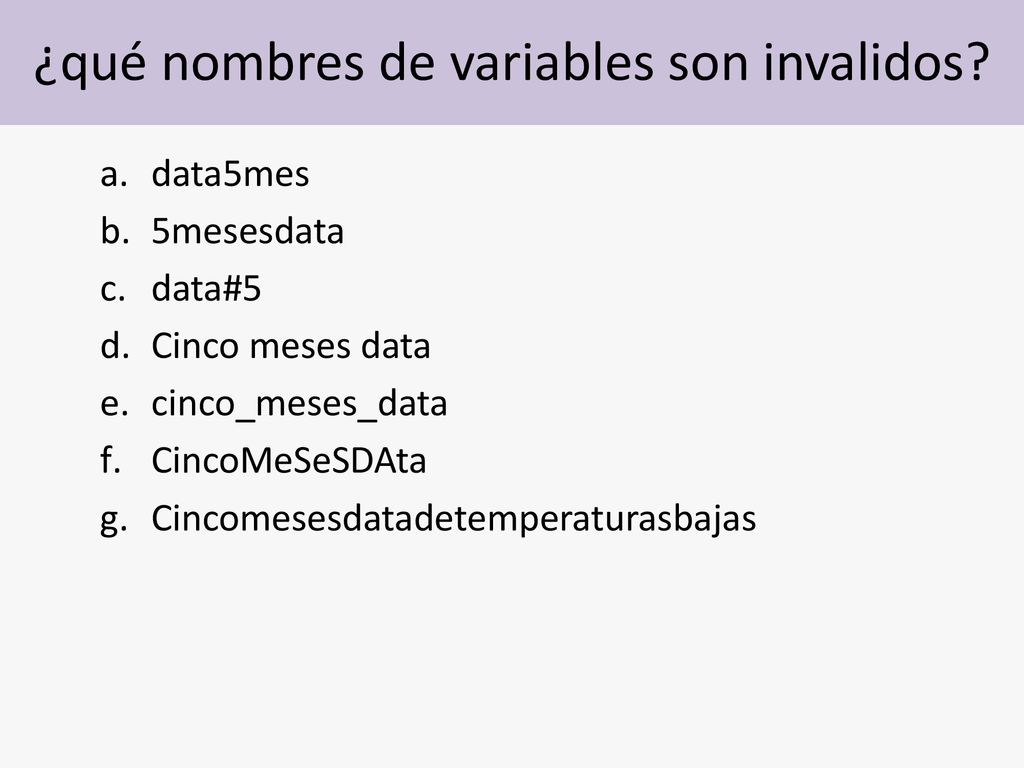1024x768 pixels.
Task: Click the list marker letter d.
Action: (x=114, y=346)
